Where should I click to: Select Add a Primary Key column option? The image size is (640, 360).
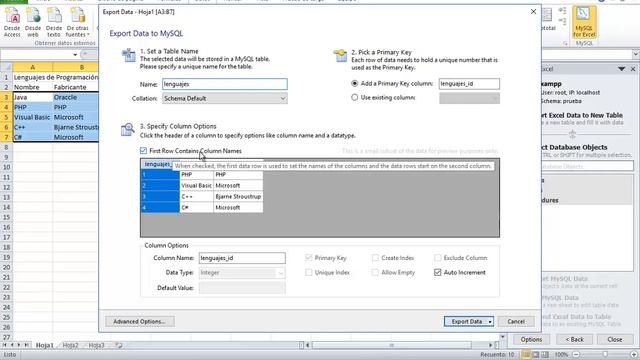(354, 83)
